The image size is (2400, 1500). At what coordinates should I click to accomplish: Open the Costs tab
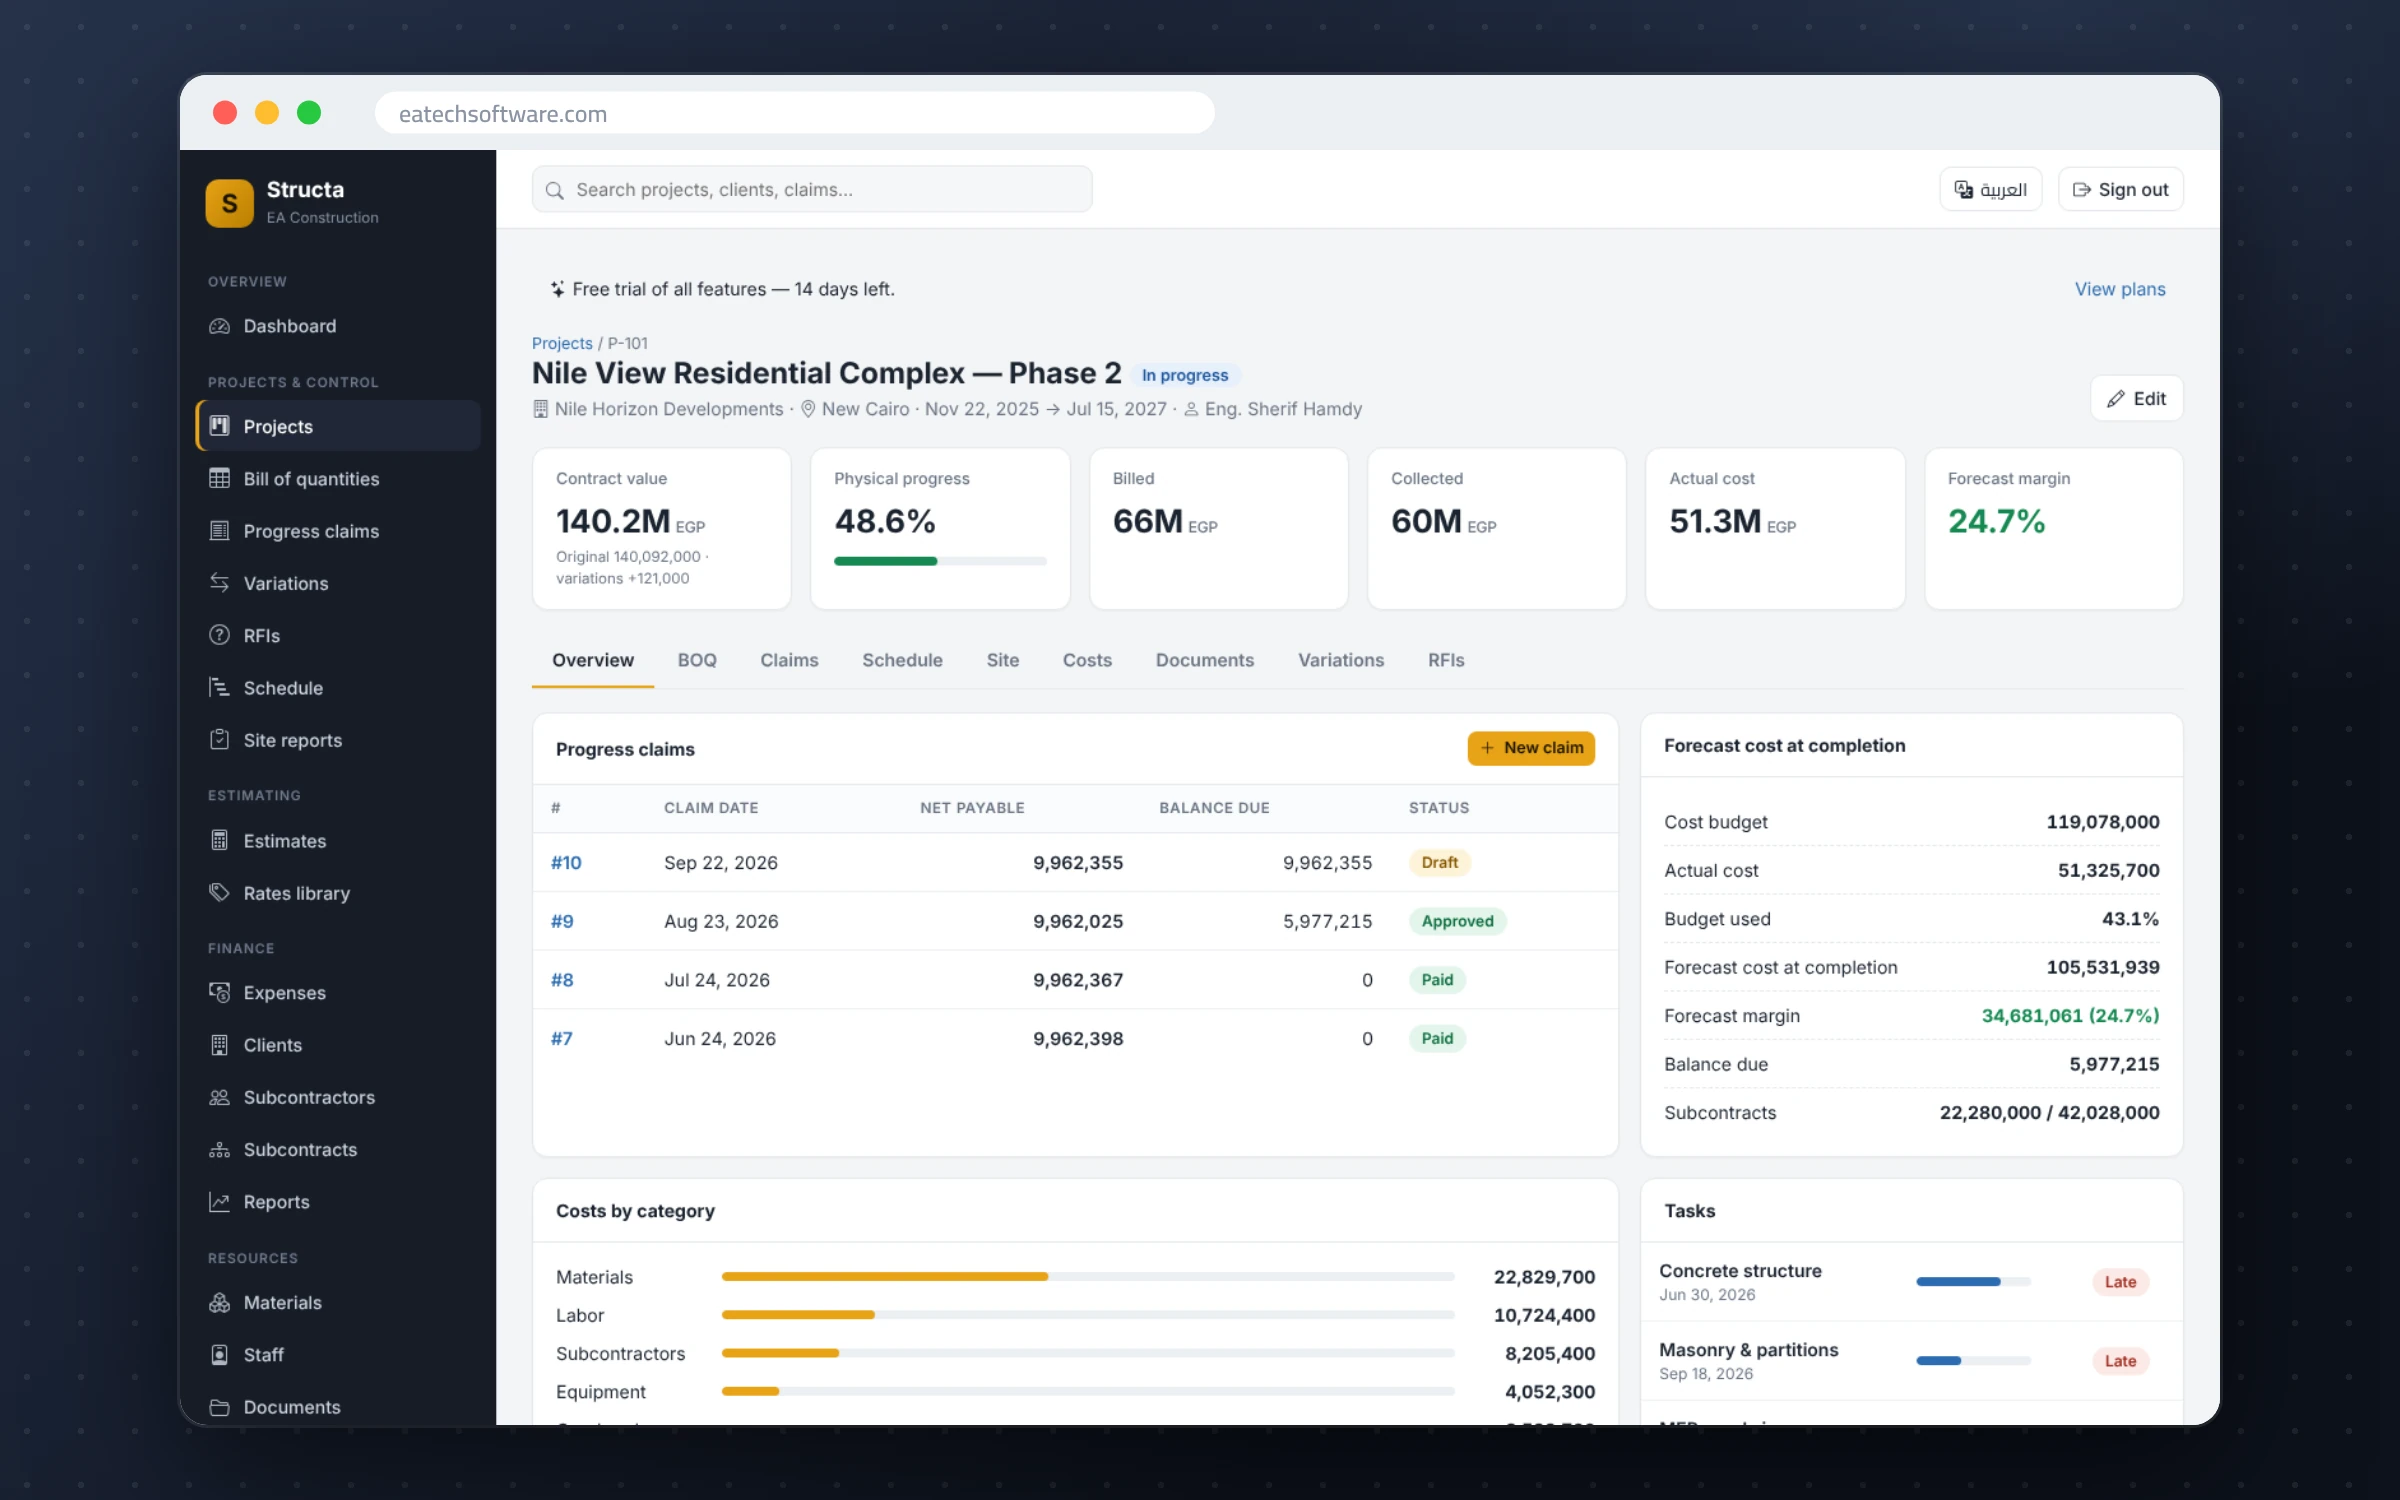tap(1087, 660)
